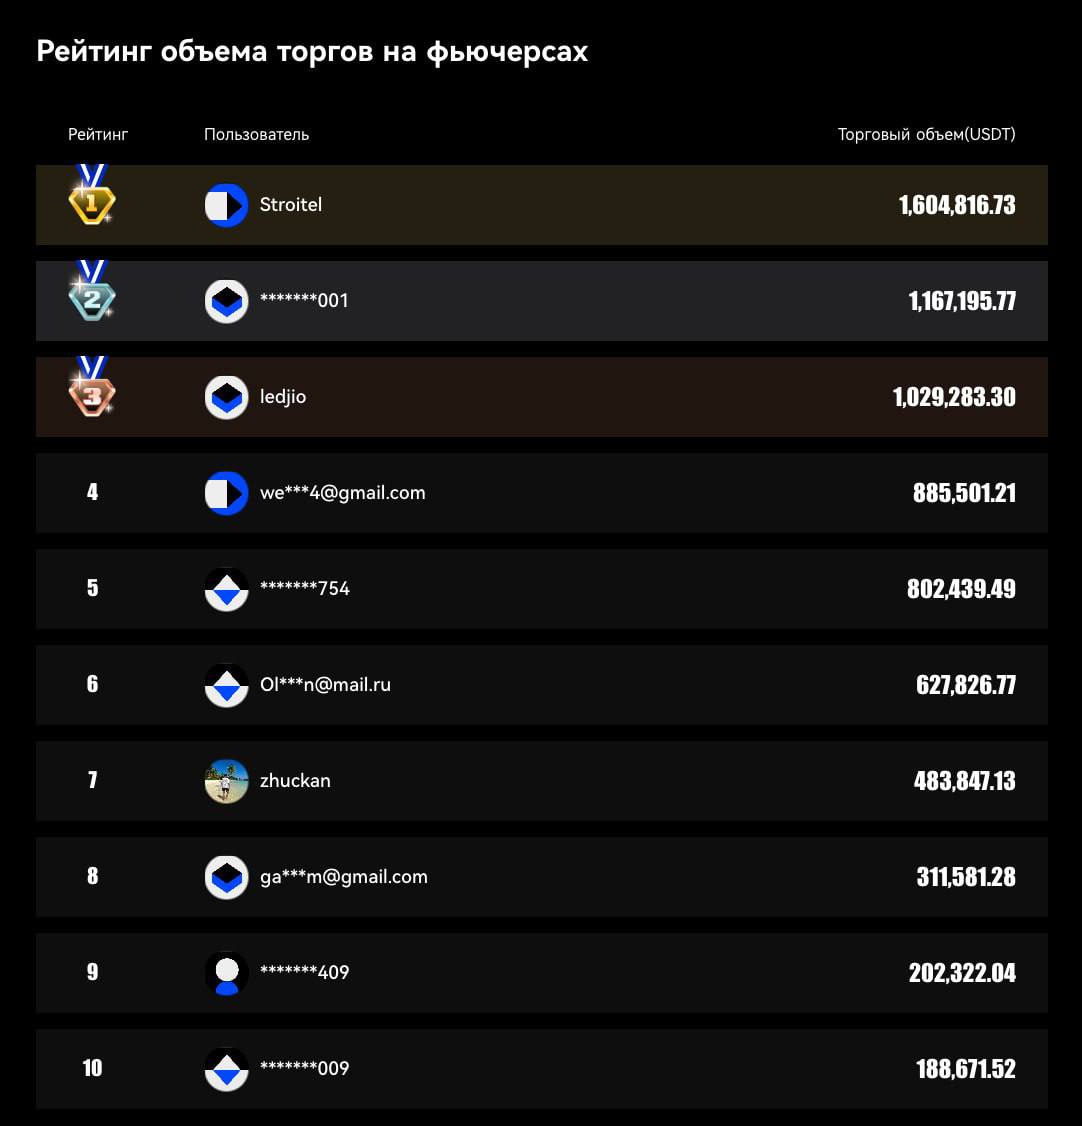Click the rank number 10
This screenshot has height=1126, width=1082.
pyautogui.click(x=92, y=1069)
